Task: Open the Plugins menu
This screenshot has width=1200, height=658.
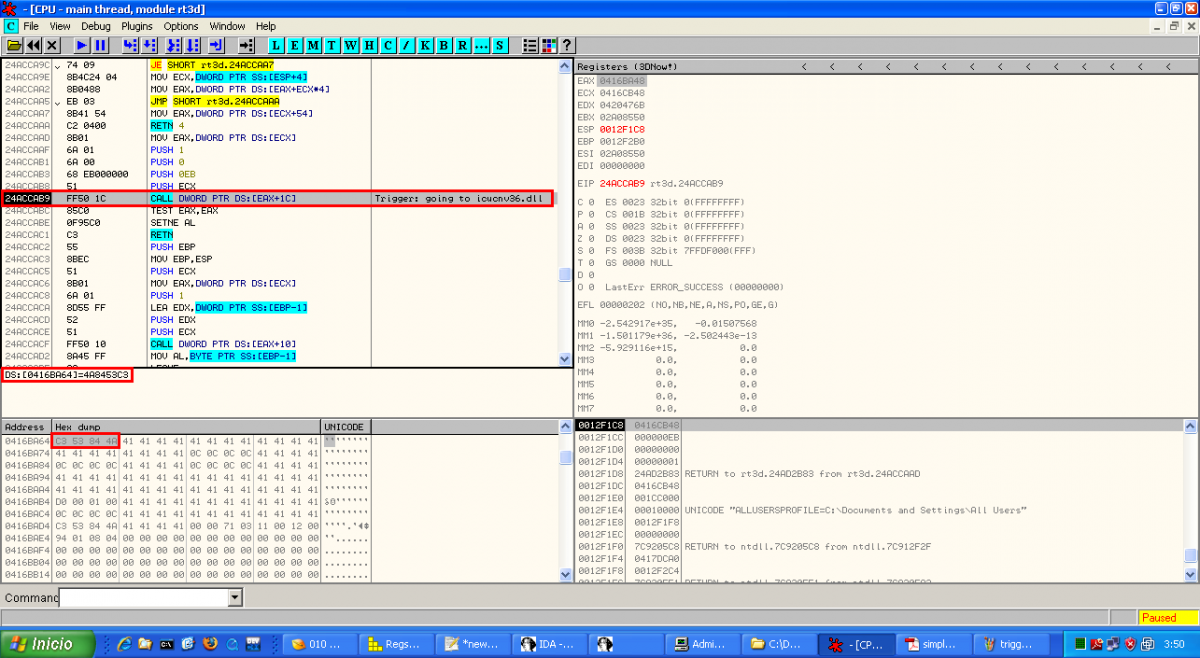Action: pyautogui.click(x=138, y=26)
